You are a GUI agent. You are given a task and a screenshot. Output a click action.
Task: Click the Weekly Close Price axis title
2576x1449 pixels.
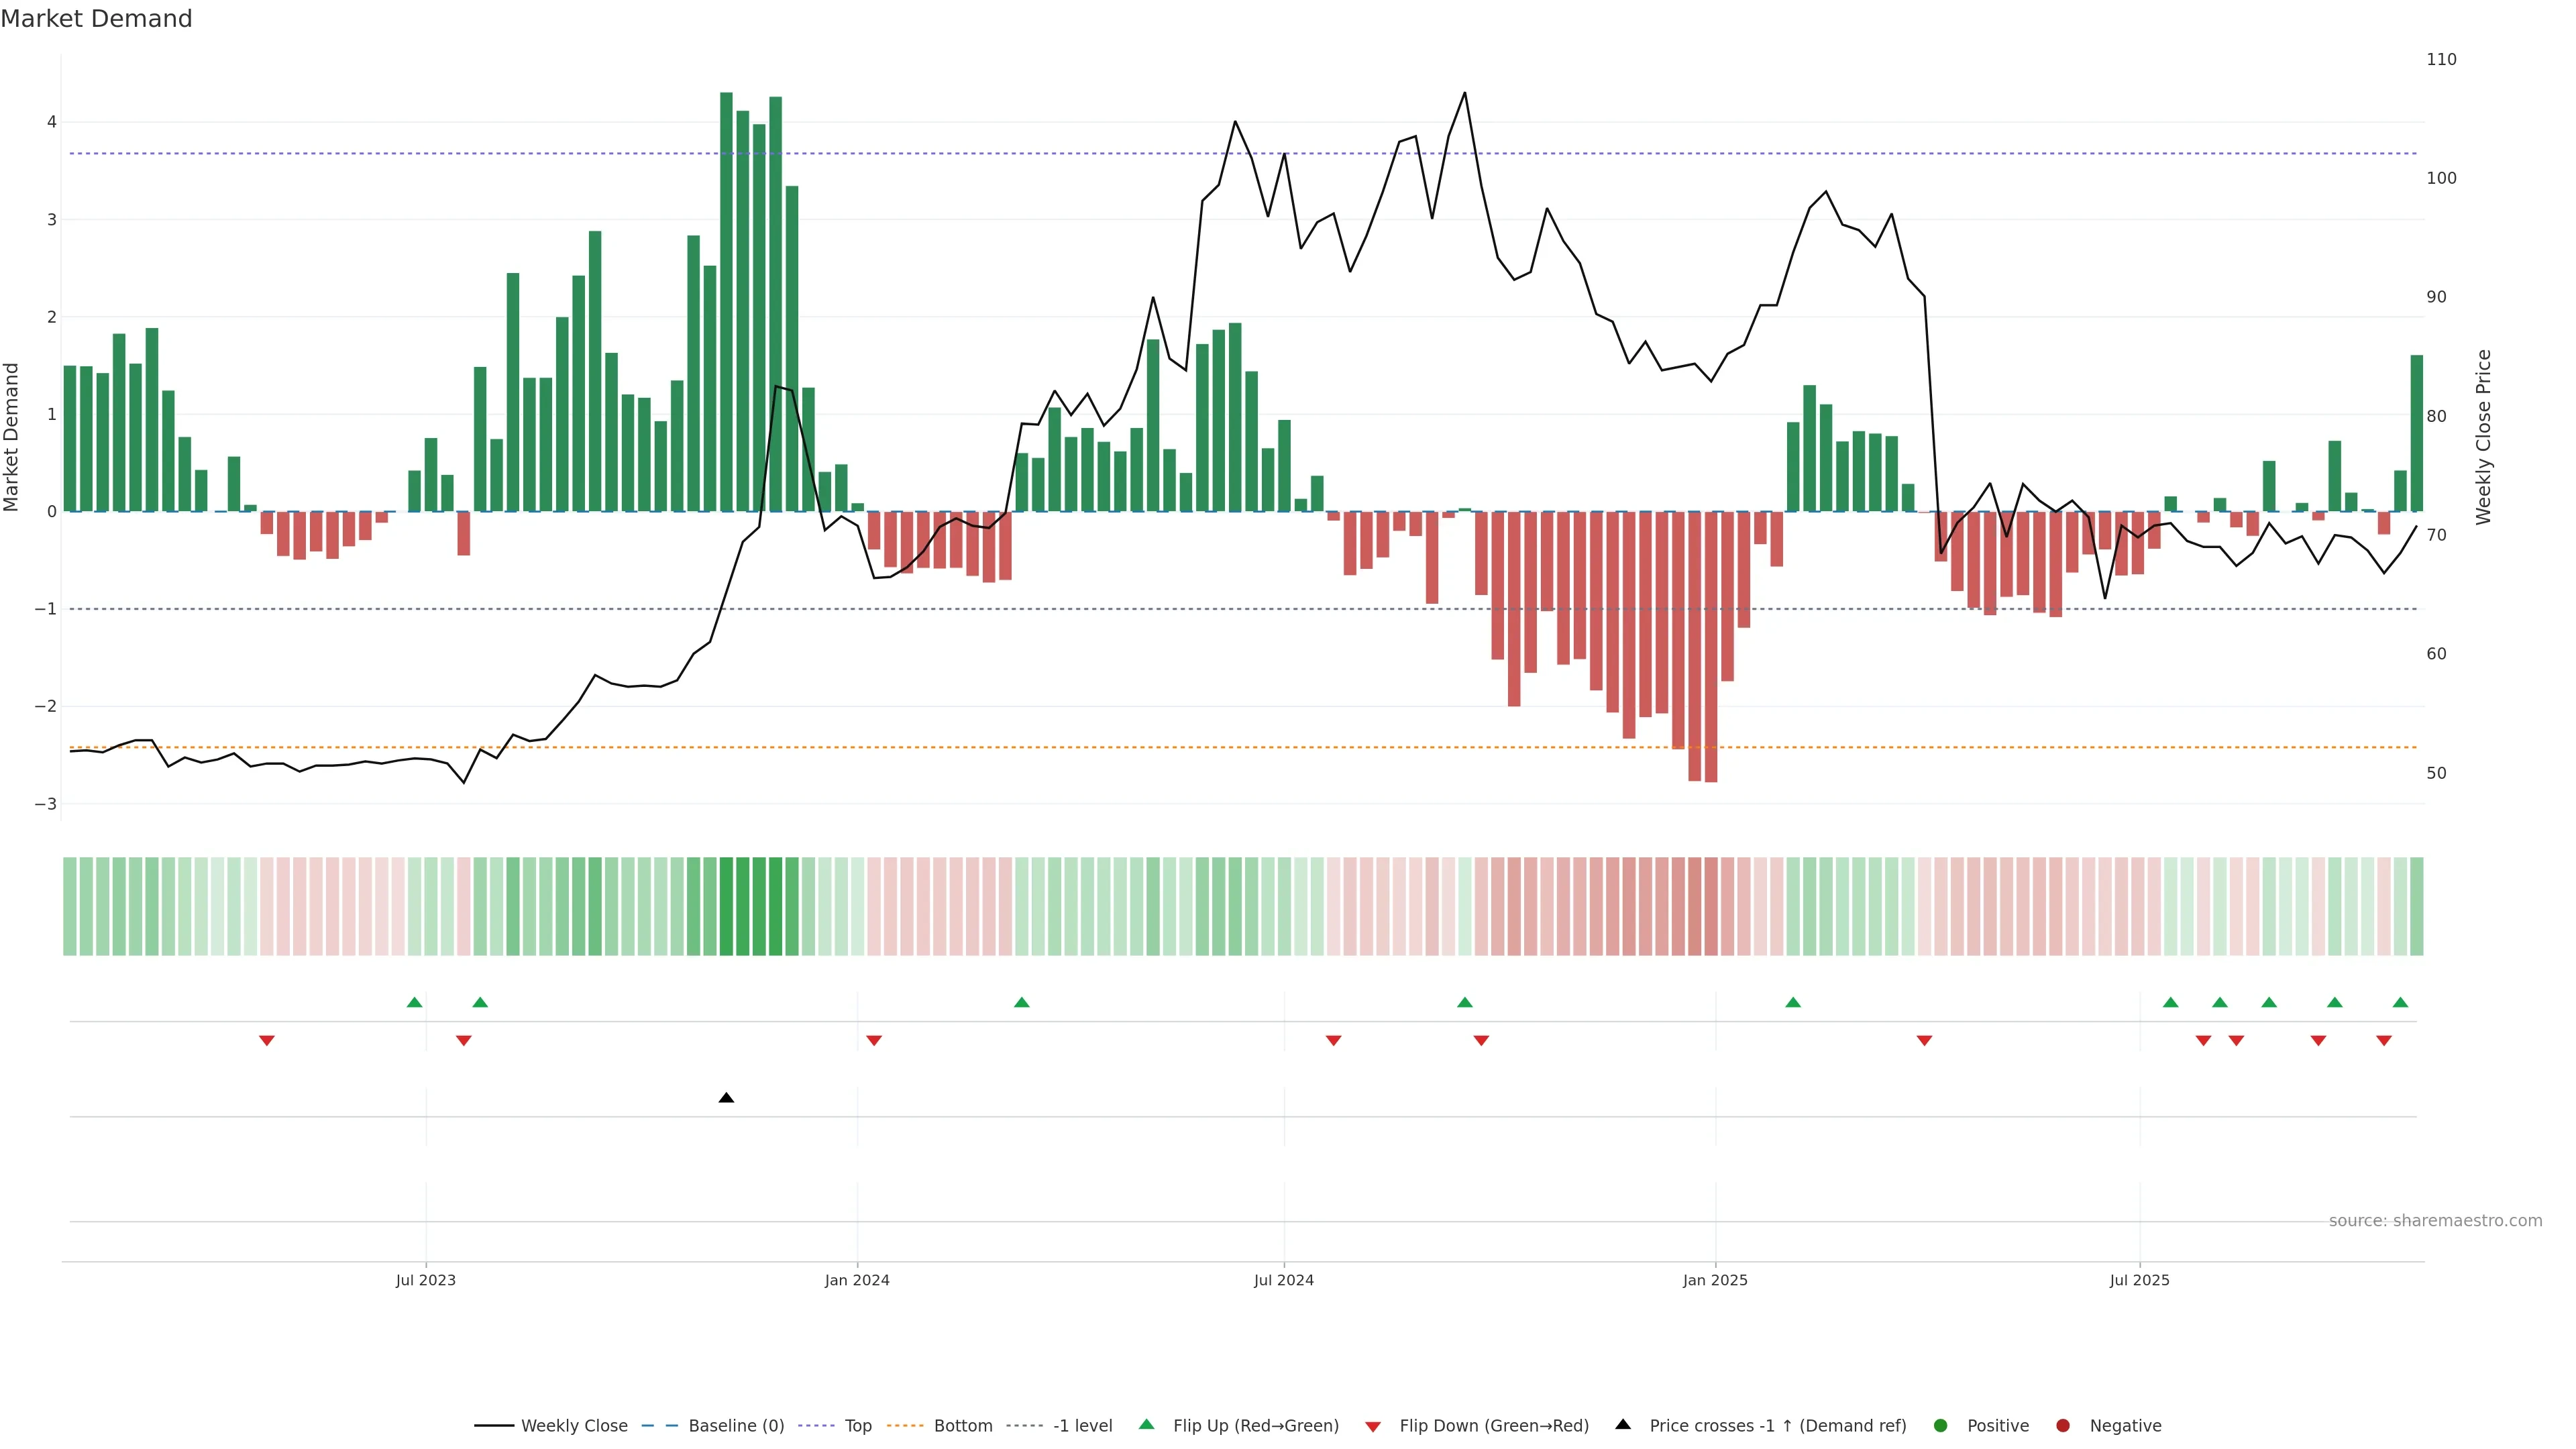pos(2483,437)
